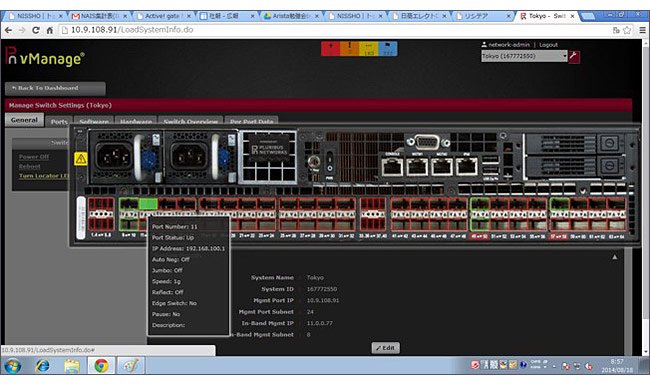Image resolution: width=650 pixels, height=385 pixels.
Task: Click the red critical alerts badge
Action: click(330, 49)
